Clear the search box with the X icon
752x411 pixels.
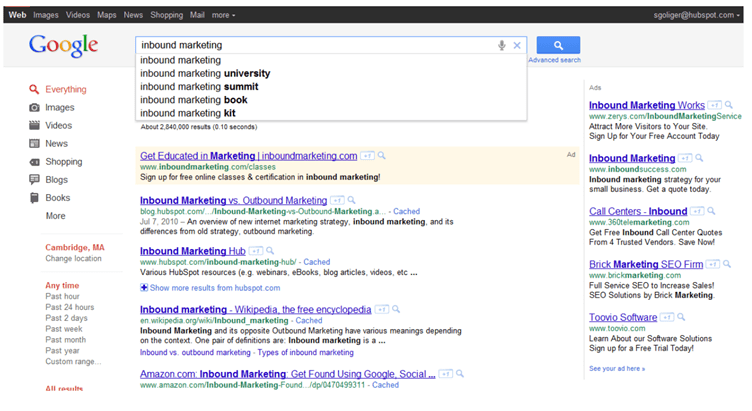click(x=517, y=46)
